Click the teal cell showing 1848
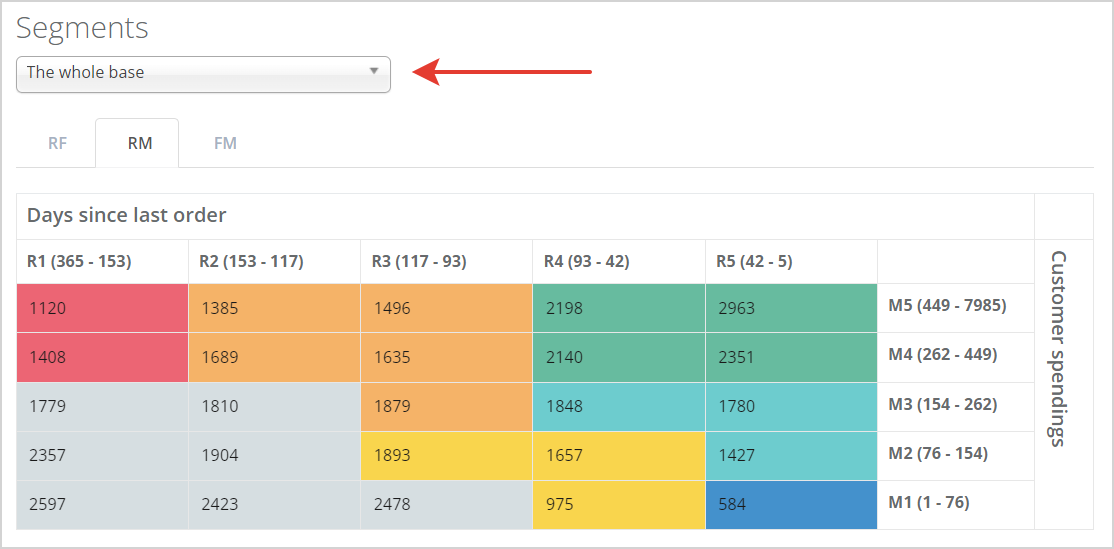 [618, 406]
